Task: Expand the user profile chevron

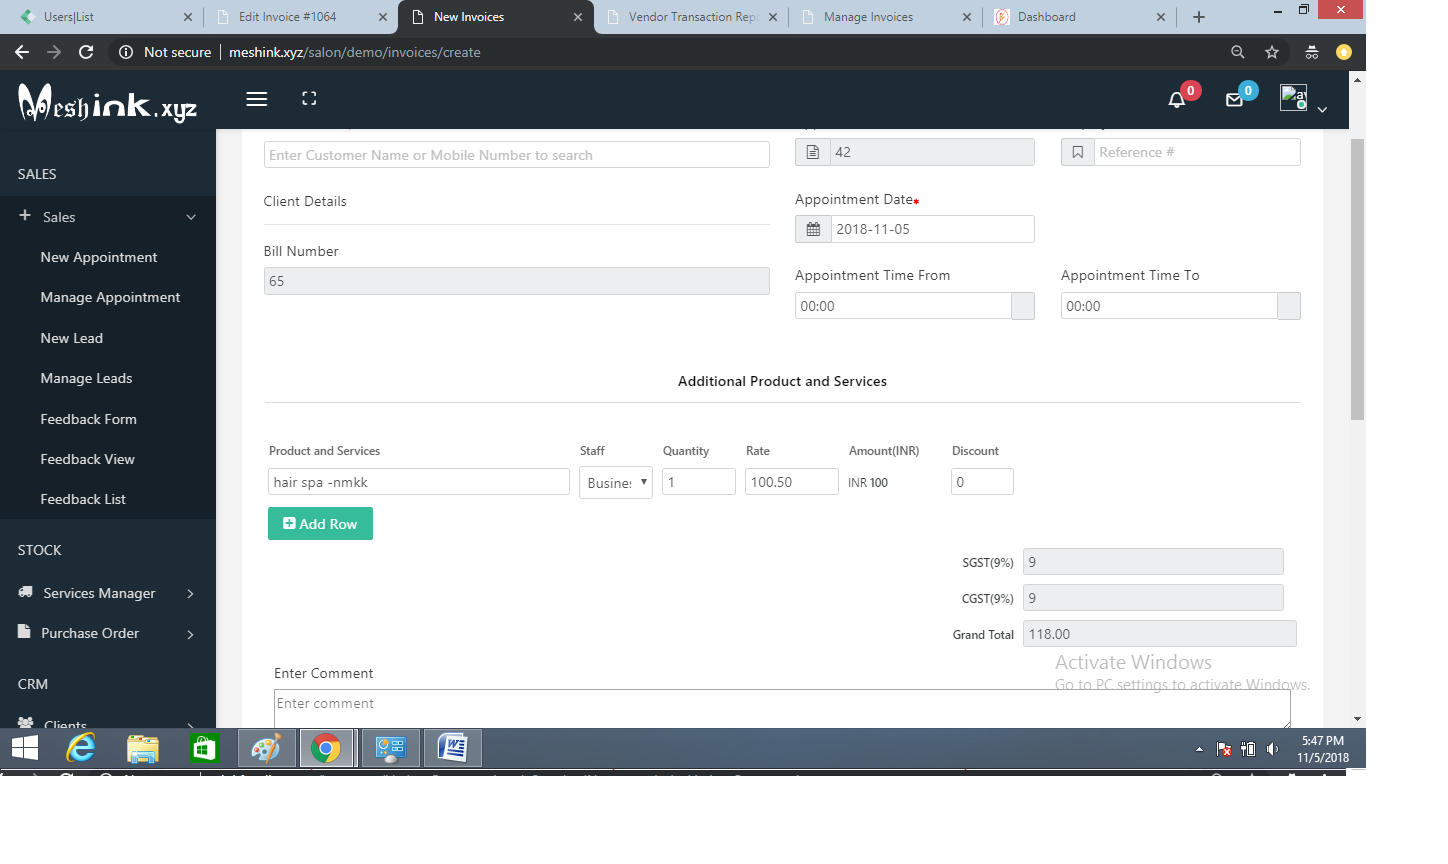Action: [1322, 110]
